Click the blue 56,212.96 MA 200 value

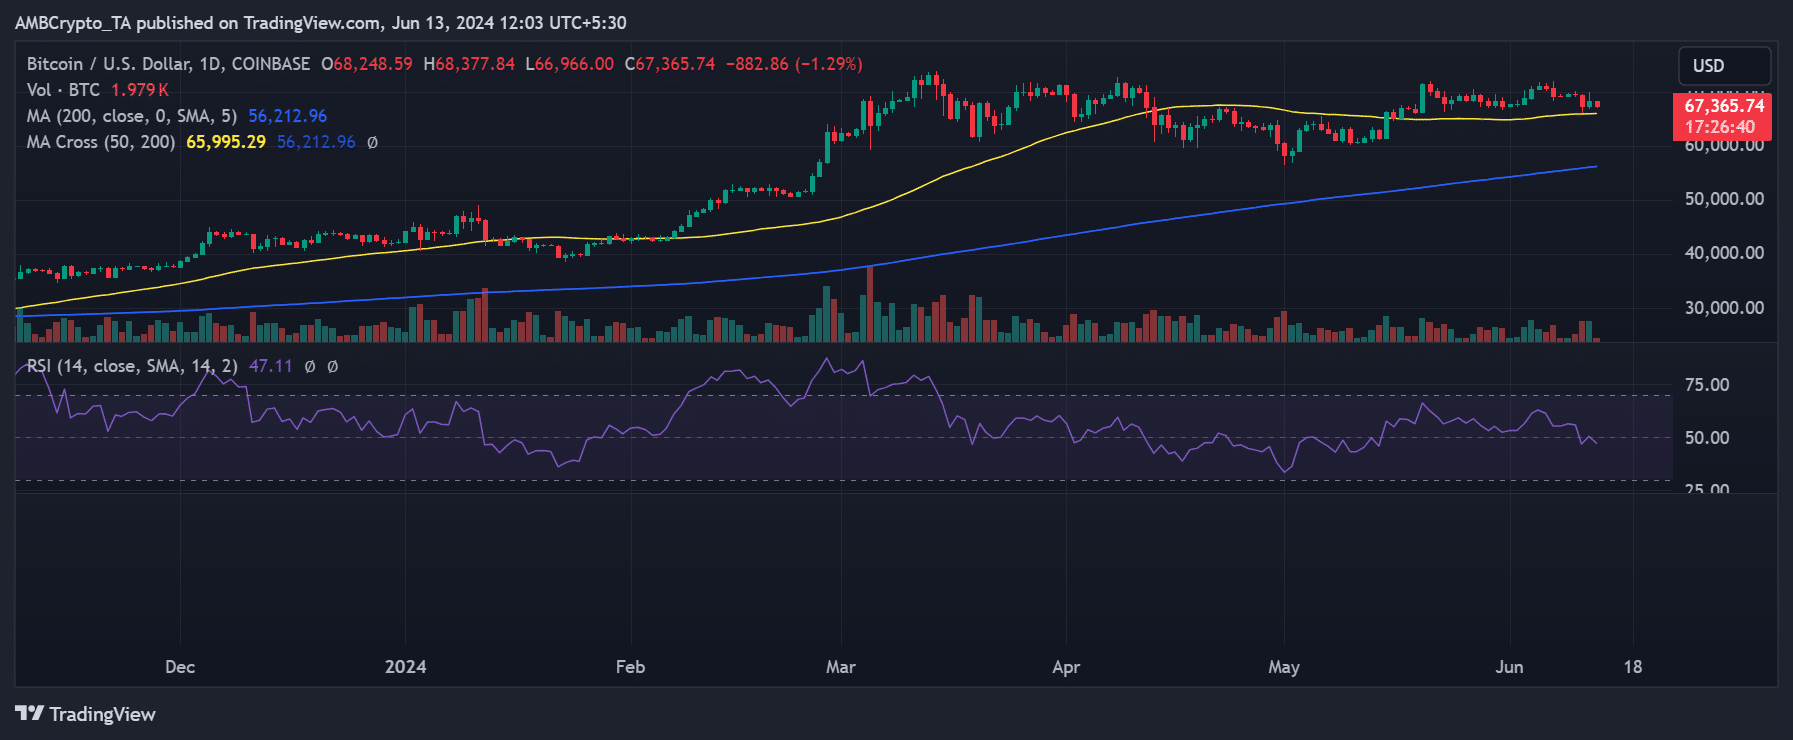(x=288, y=116)
